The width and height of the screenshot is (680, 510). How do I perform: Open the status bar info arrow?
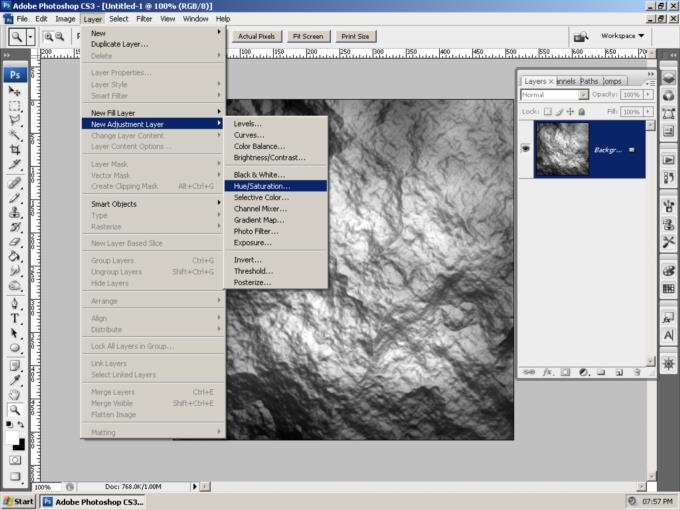[x=194, y=487]
